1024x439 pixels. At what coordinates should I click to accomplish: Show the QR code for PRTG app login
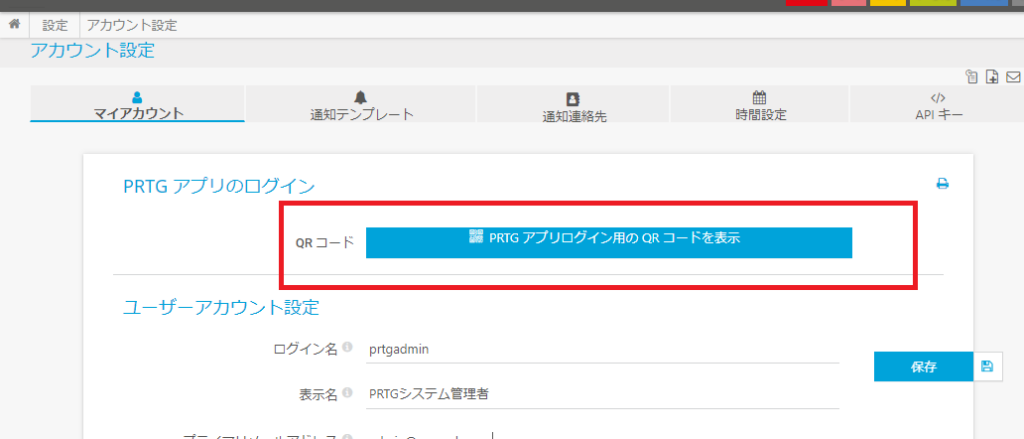tap(609, 243)
